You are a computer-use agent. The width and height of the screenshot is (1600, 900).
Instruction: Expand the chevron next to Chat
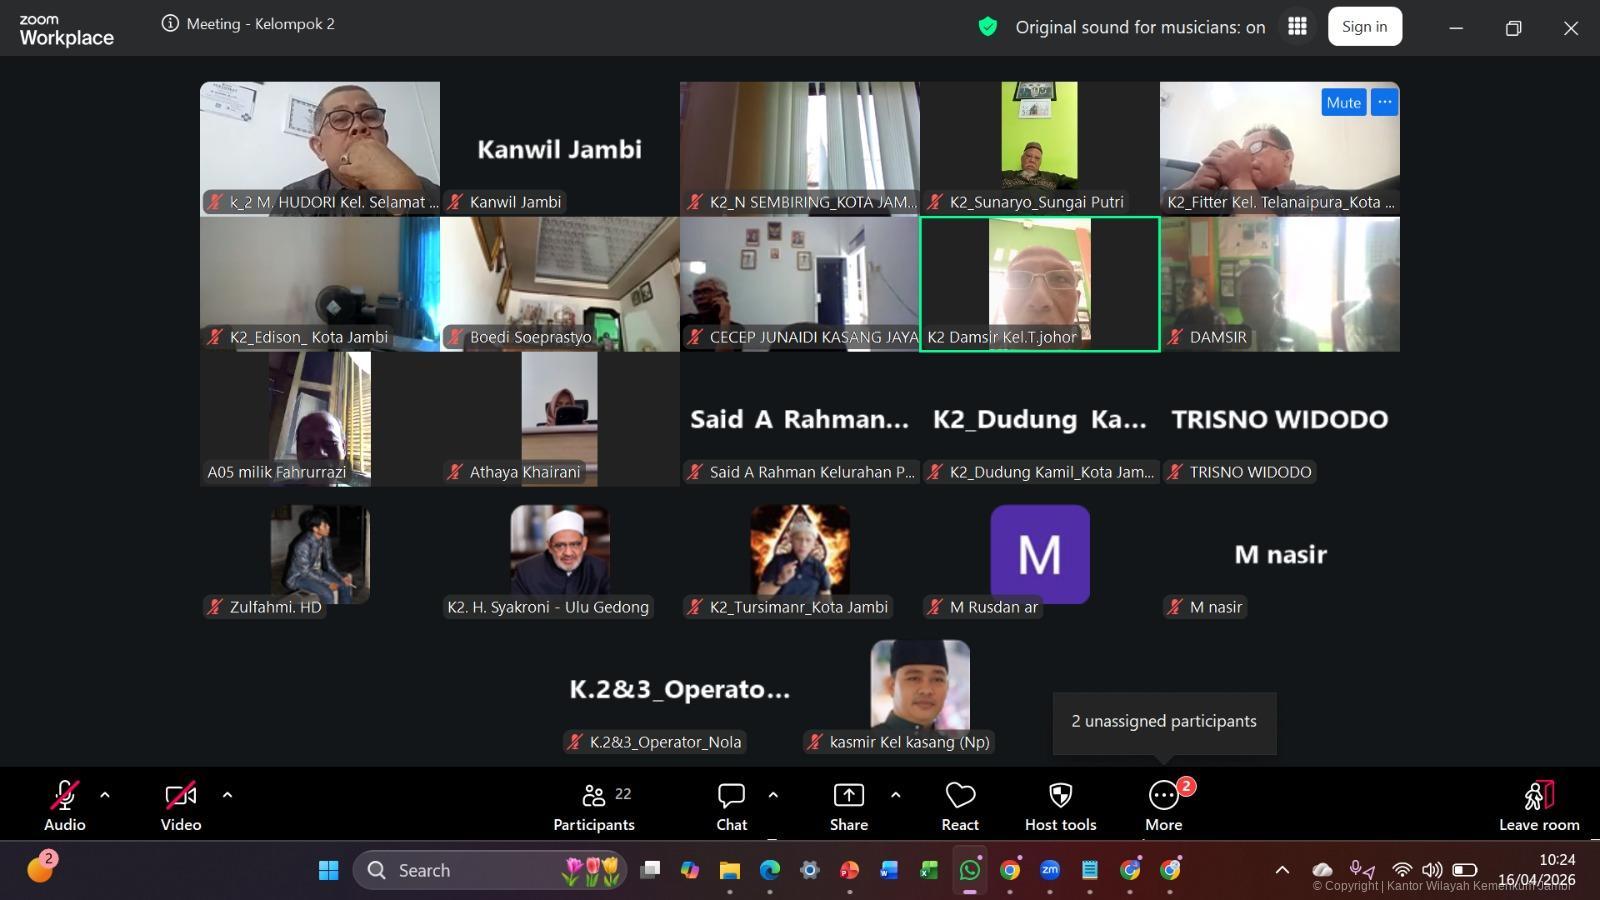(773, 795)
